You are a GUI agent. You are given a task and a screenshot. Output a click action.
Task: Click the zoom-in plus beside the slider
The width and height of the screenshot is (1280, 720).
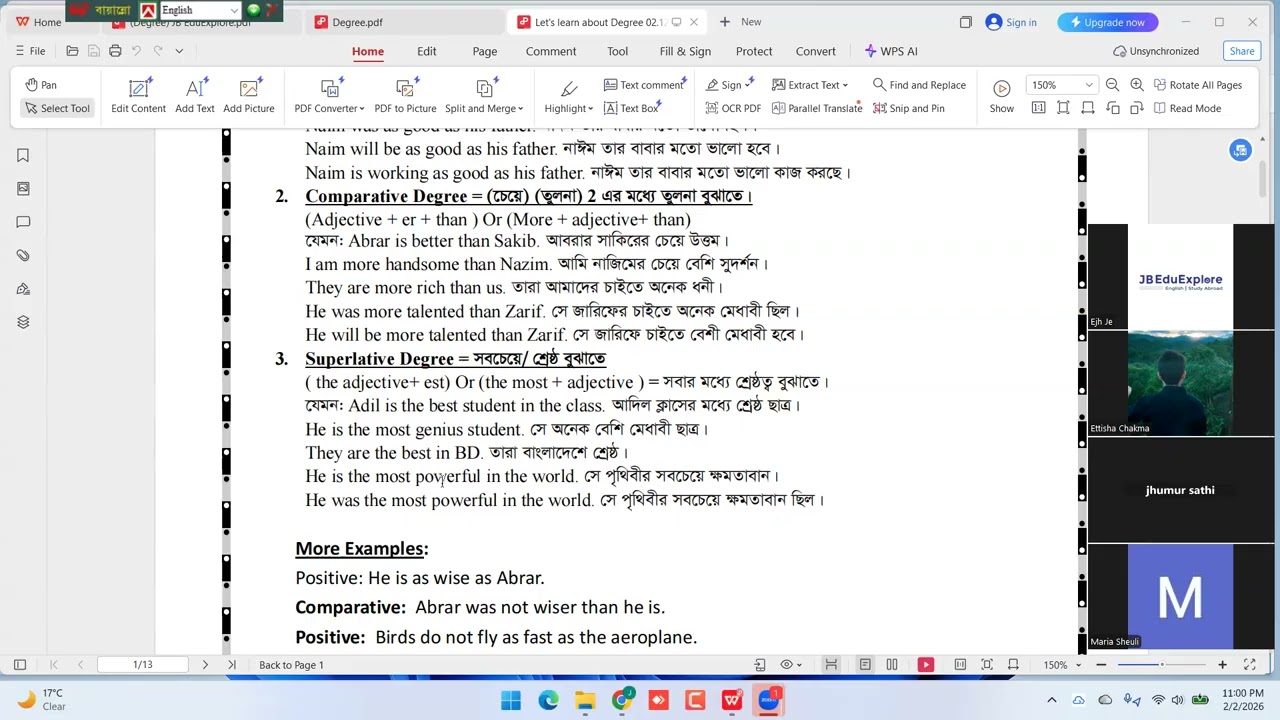click(x=1222, y=665)
